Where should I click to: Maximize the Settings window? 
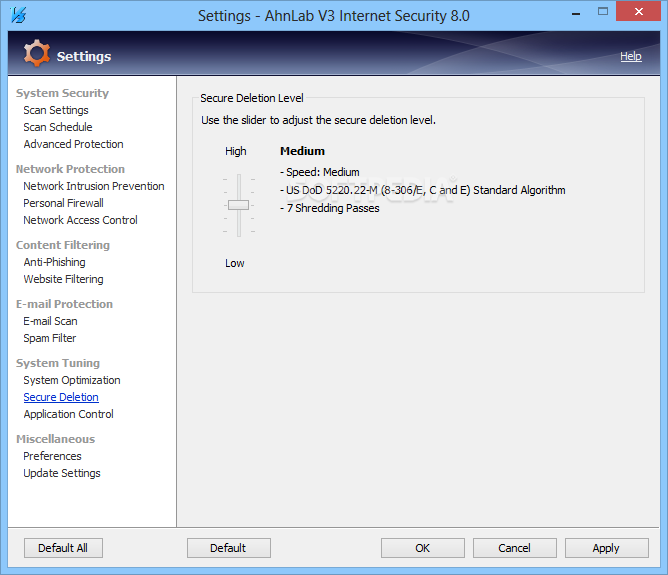tap(603, 12)
